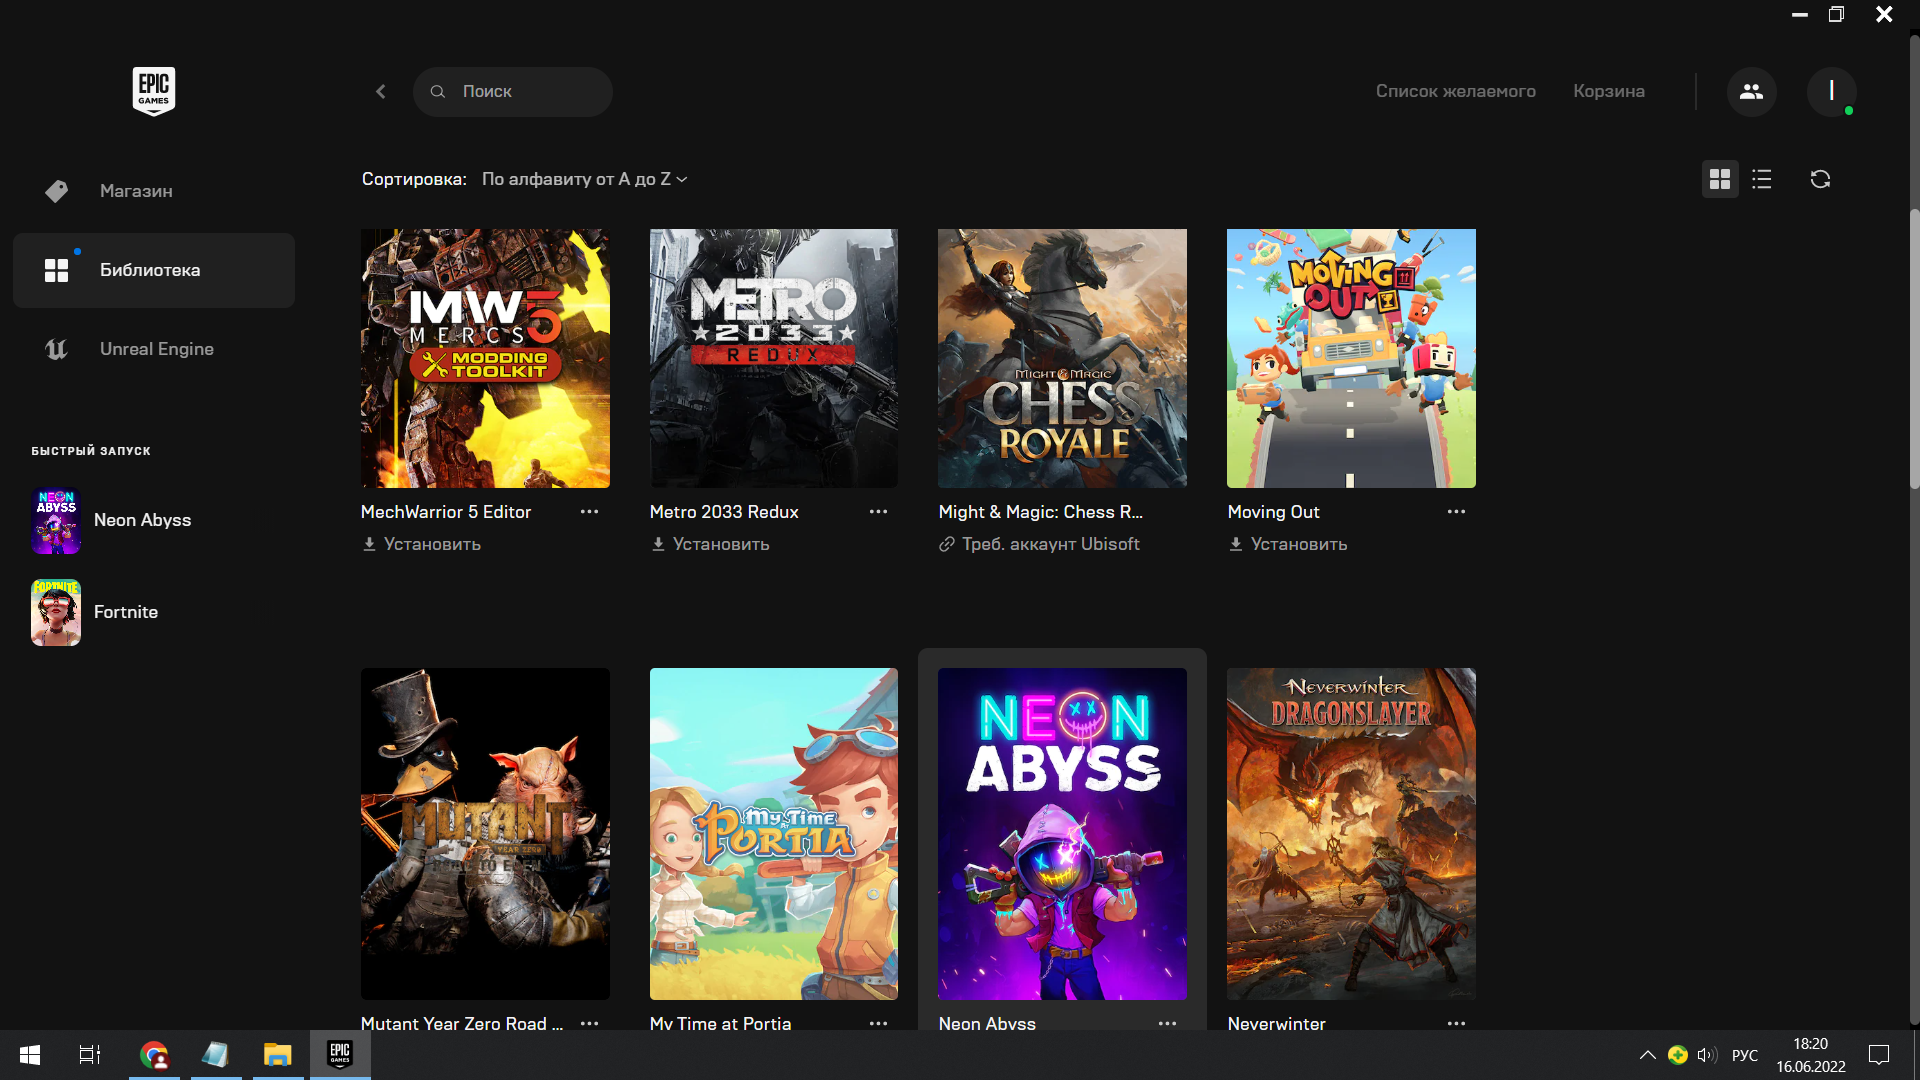Launch Neon Abyss from quick launch icon
This screenshot has height=1080, width=1920.
[56, 520]
